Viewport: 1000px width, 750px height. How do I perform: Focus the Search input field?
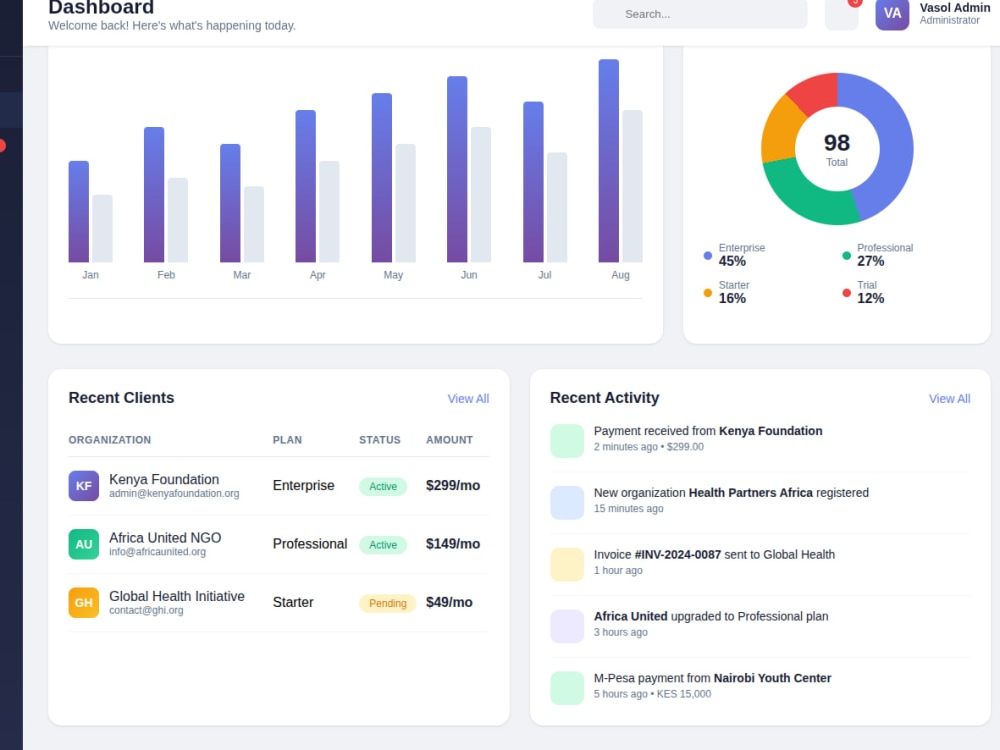pos(700,14)
